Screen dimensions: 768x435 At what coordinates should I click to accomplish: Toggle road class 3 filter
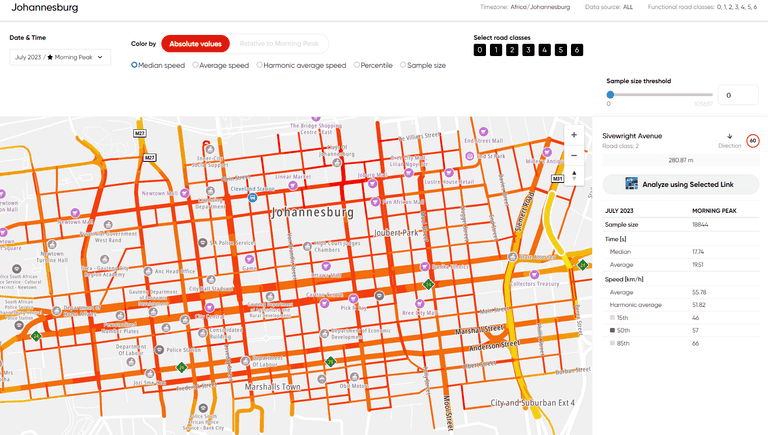(x=529, y=50)
